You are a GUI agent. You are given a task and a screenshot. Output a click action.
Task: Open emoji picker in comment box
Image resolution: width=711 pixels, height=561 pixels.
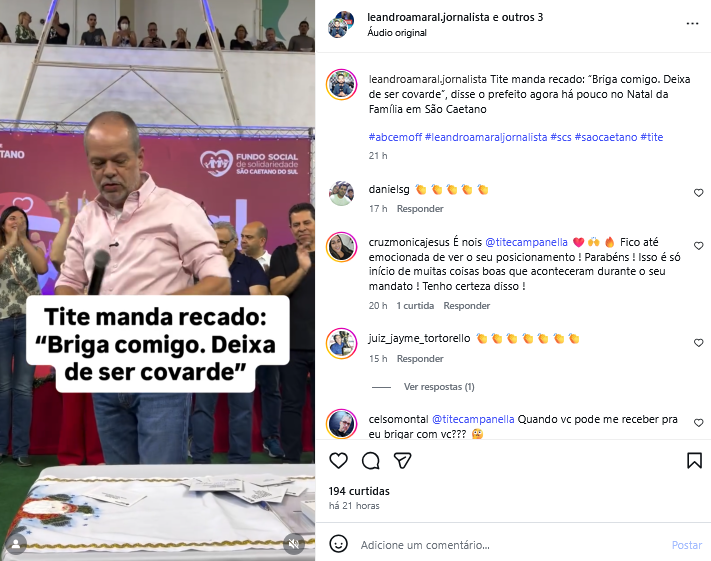coord(338,544)
